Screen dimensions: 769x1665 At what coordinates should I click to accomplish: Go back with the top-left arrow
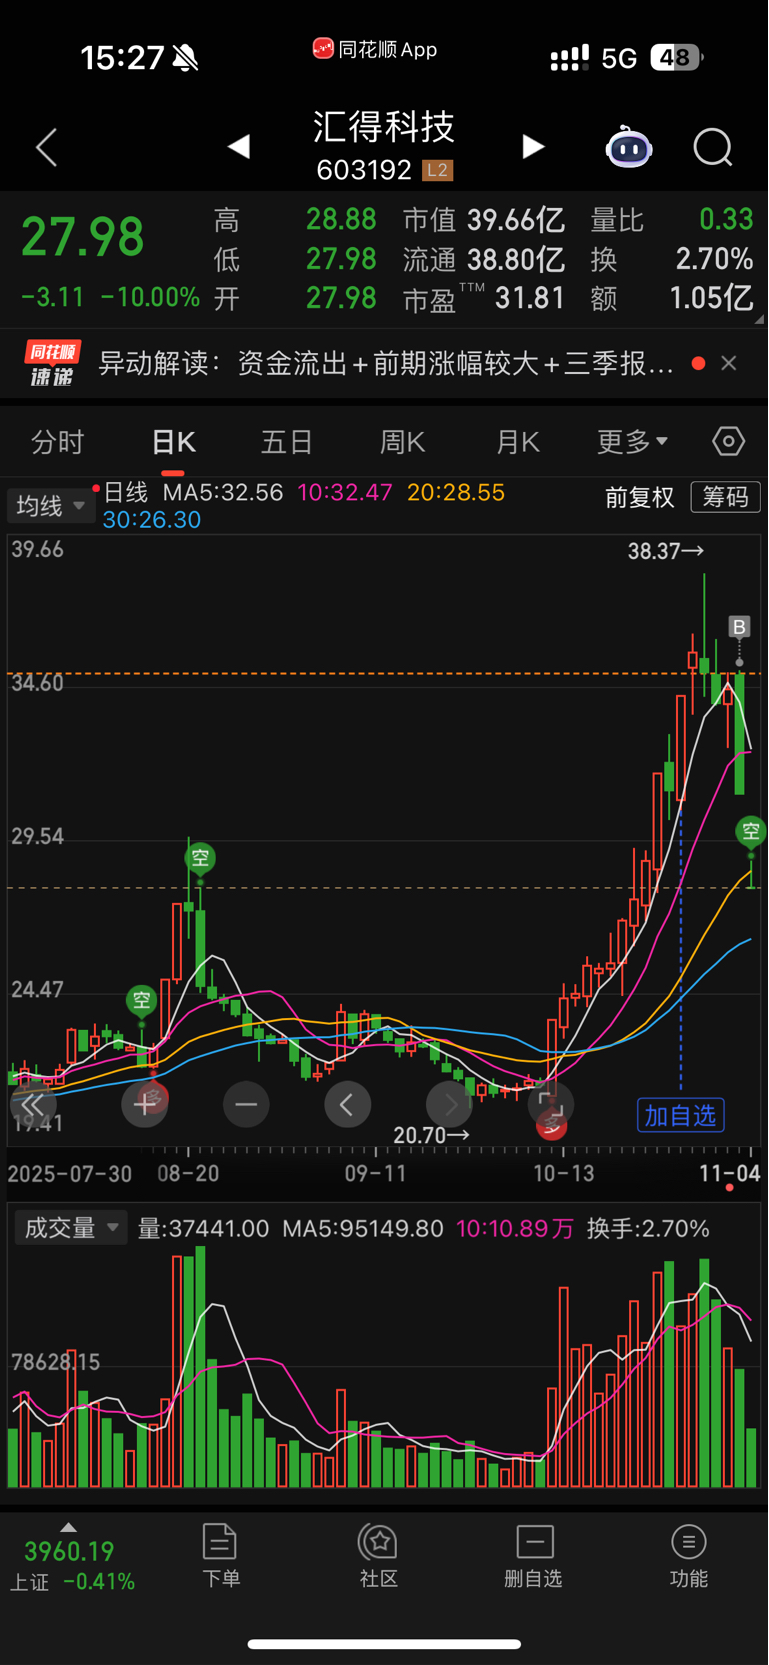pyautogui.click(x=46, y=147)
